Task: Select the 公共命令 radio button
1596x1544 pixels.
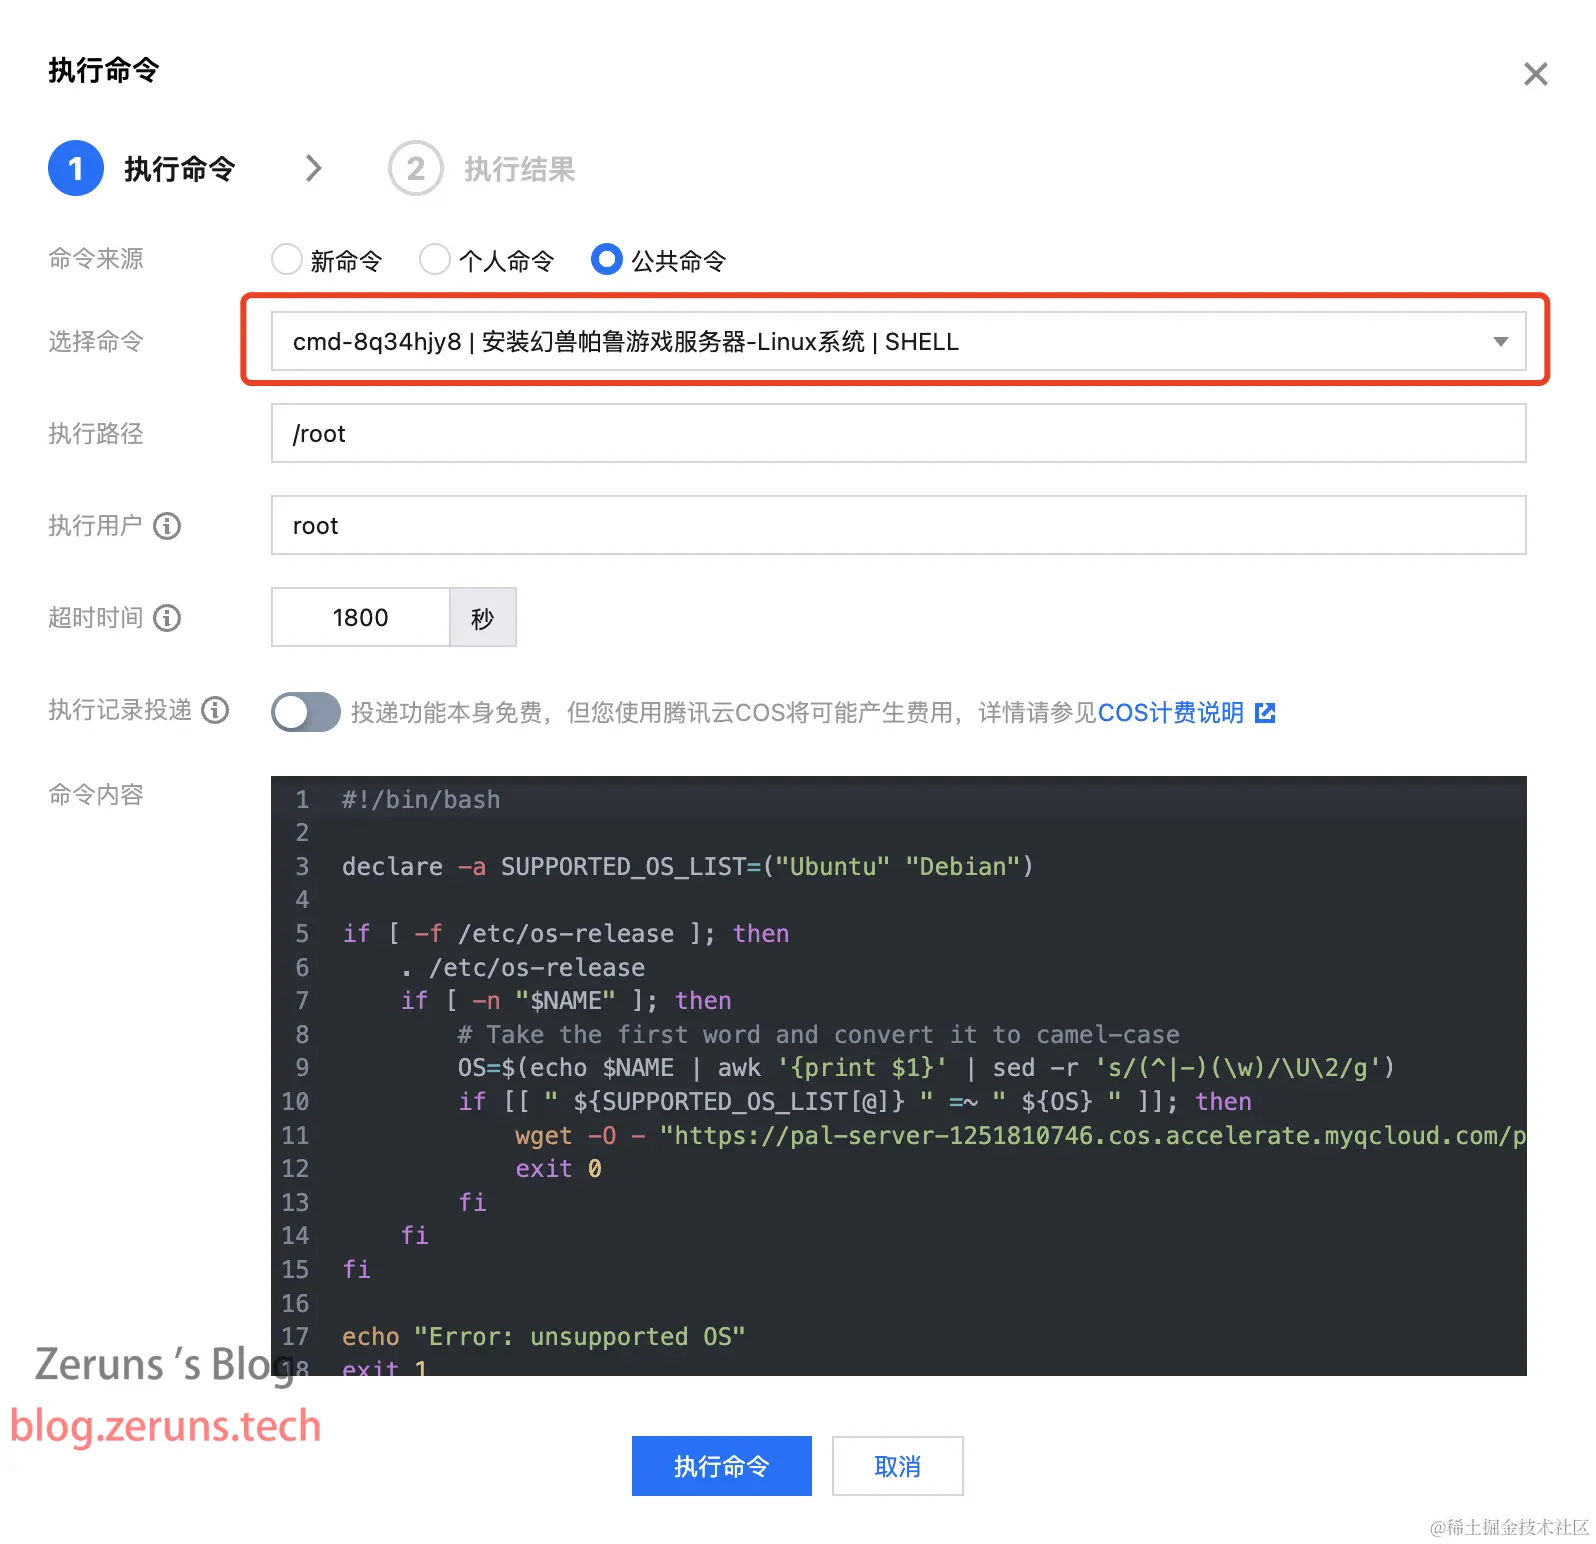Action: [607, 259]
